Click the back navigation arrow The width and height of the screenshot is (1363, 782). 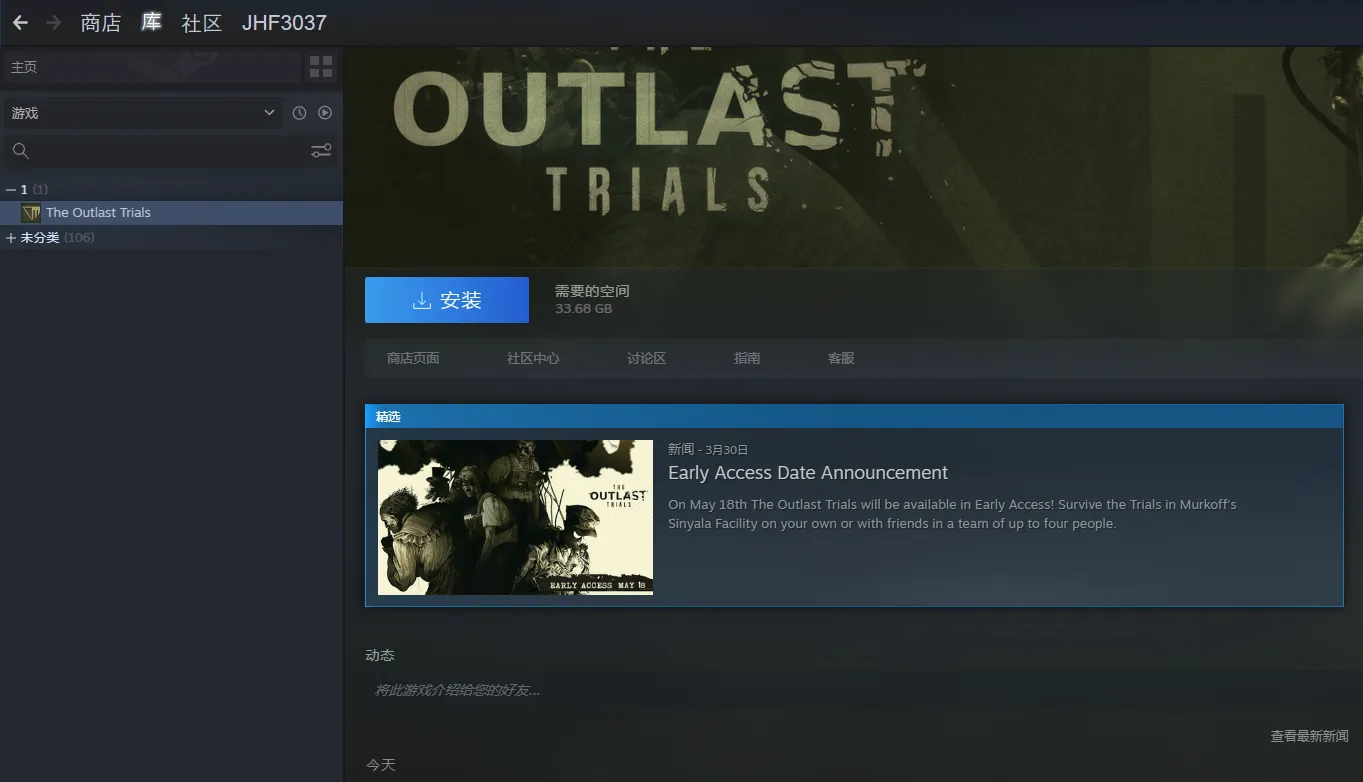click(x=20, y=22)
